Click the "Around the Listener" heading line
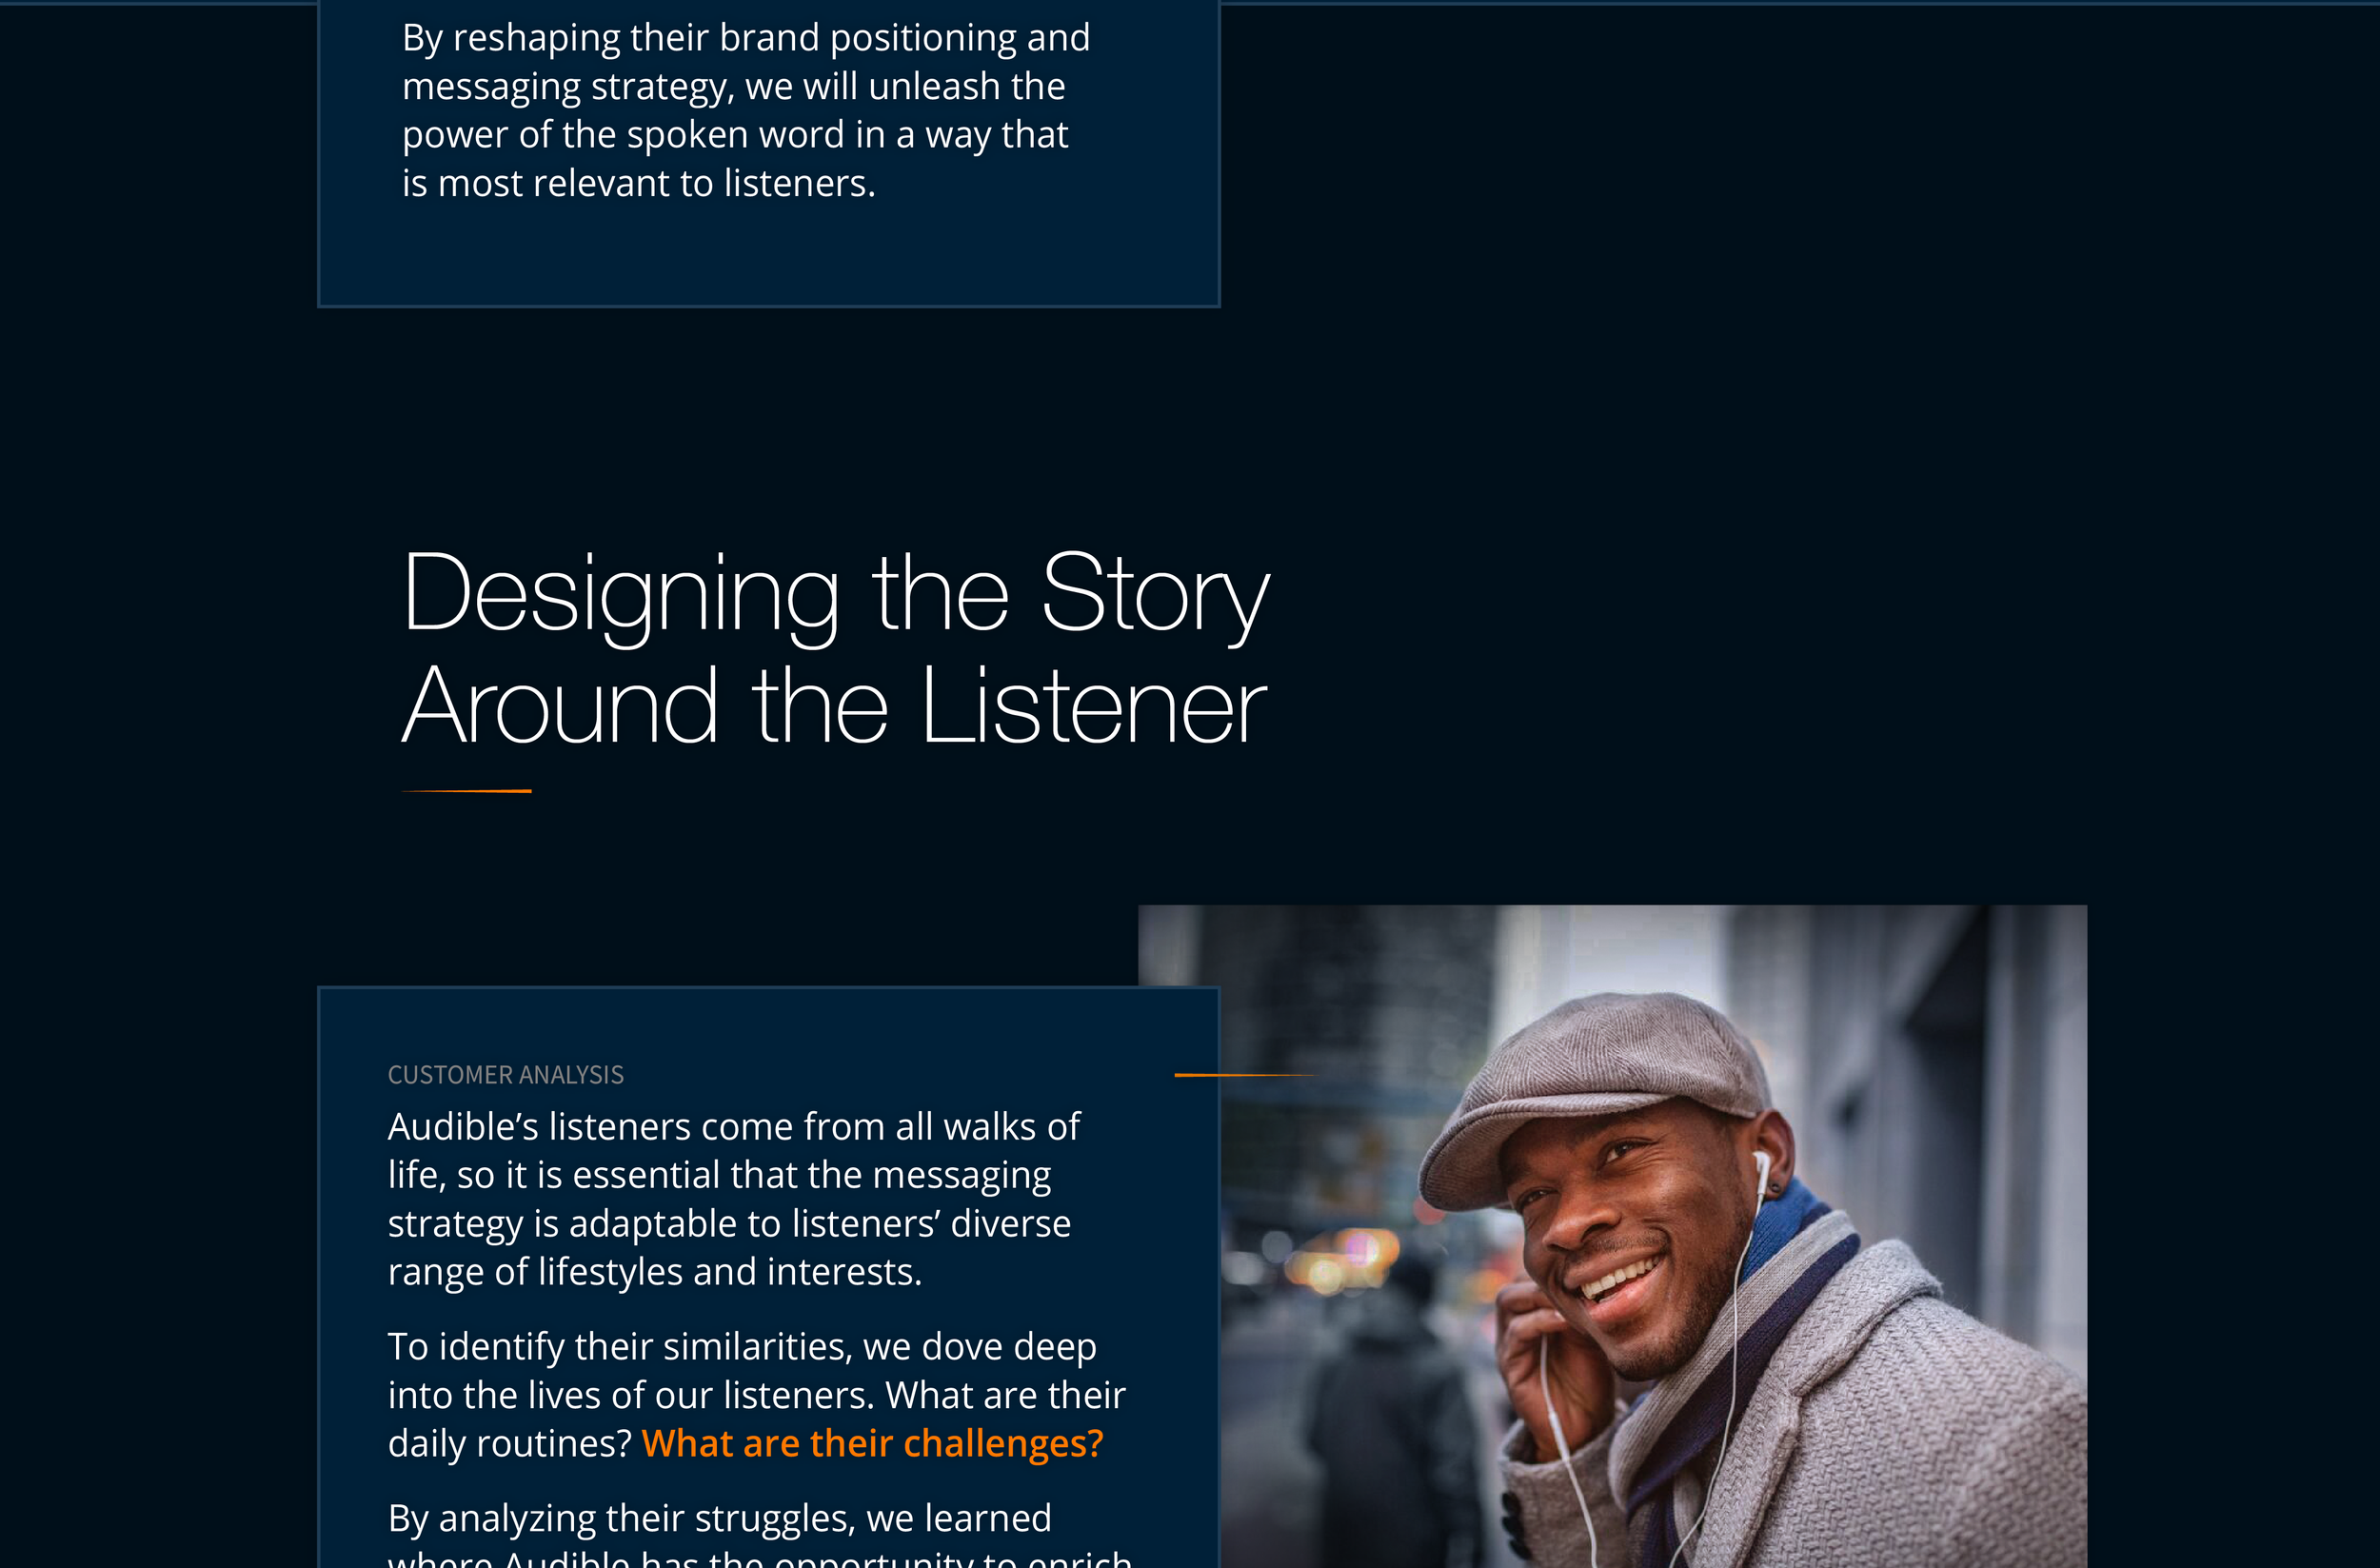This screenshot has height=1568, width=2380. pyautogui.click(x=834, y=707)
